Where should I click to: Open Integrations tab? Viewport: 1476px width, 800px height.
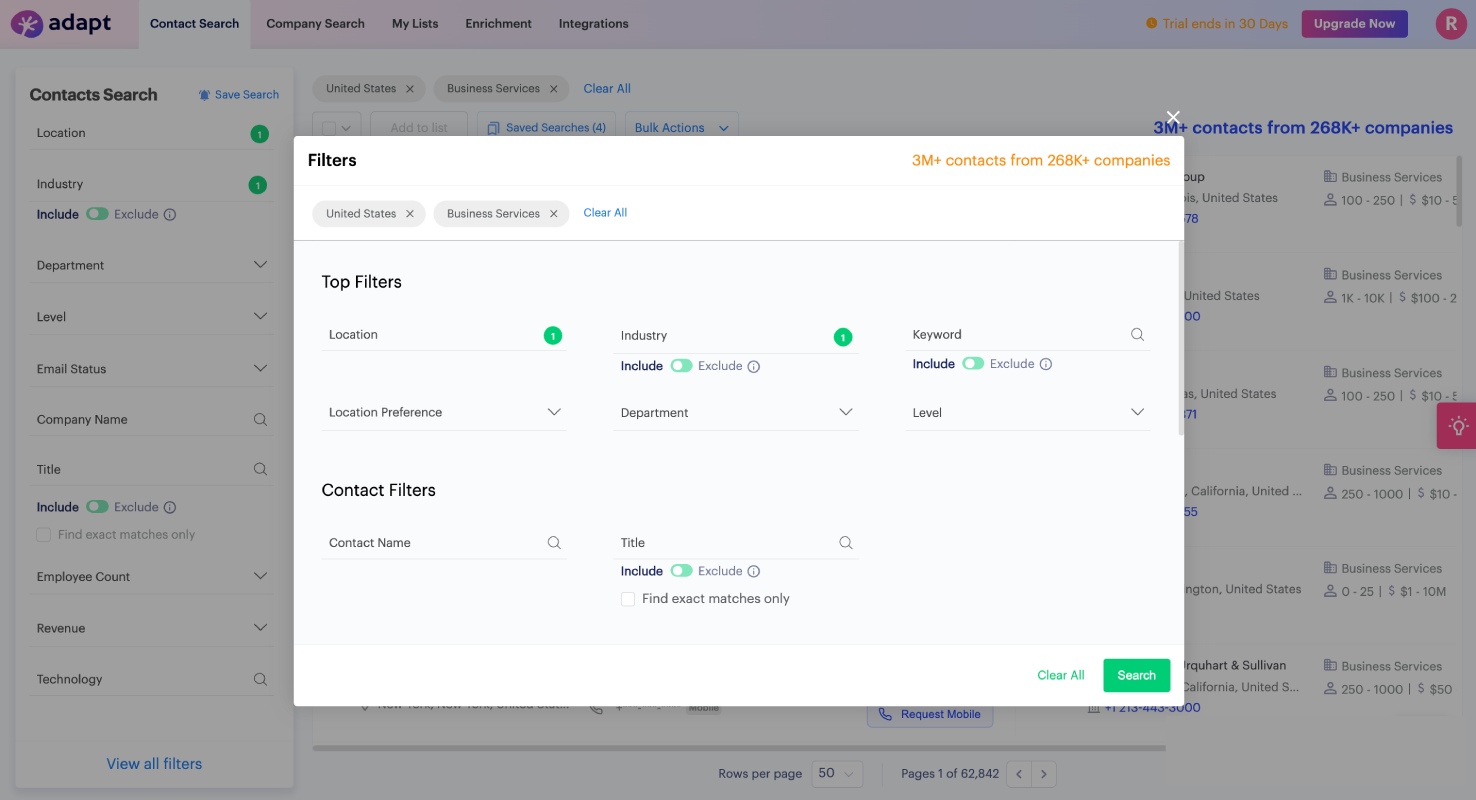click(593, 24)
